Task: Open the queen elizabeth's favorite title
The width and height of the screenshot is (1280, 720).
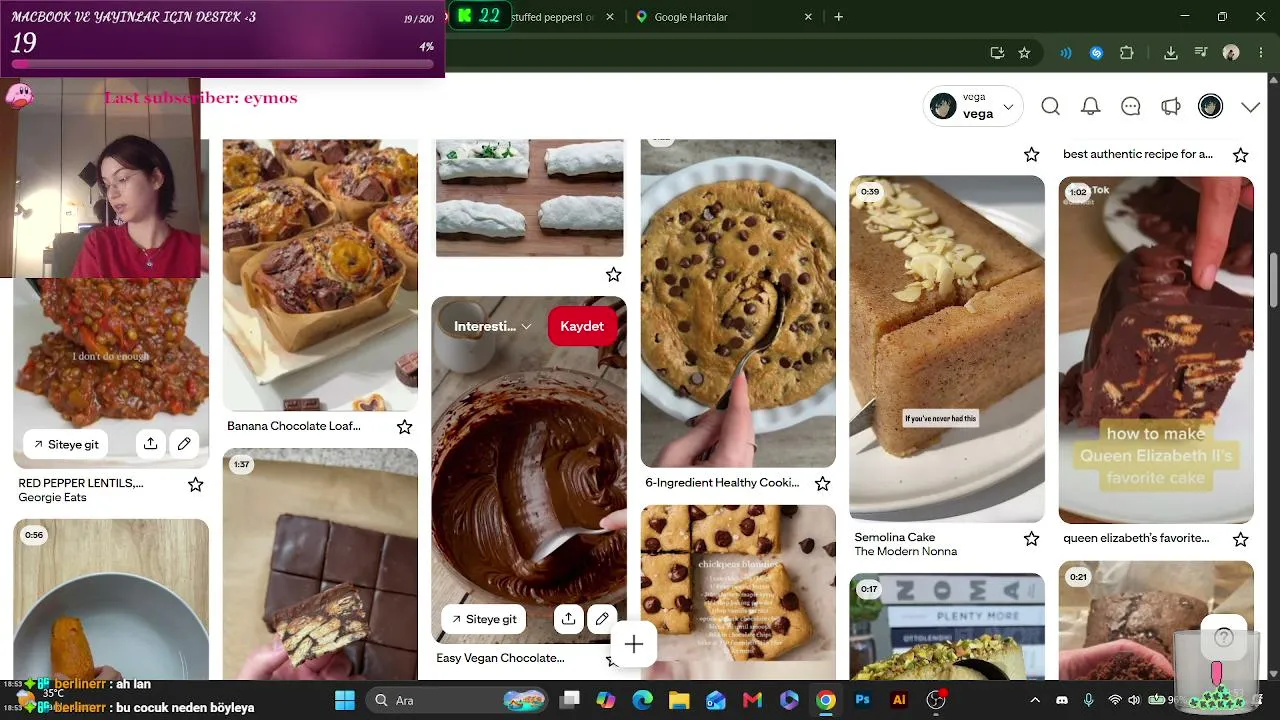Action: click(1136, 538)
